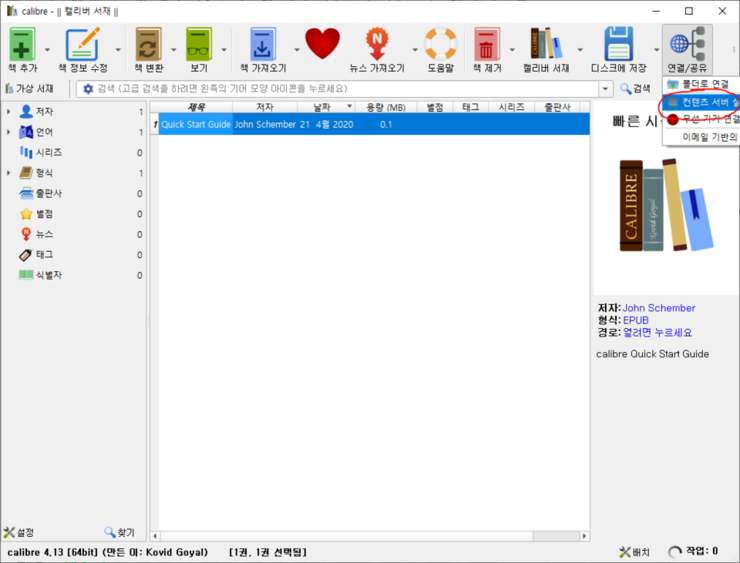
Task: Sort by 태그 column header in book list
Action: pos(471,107)
